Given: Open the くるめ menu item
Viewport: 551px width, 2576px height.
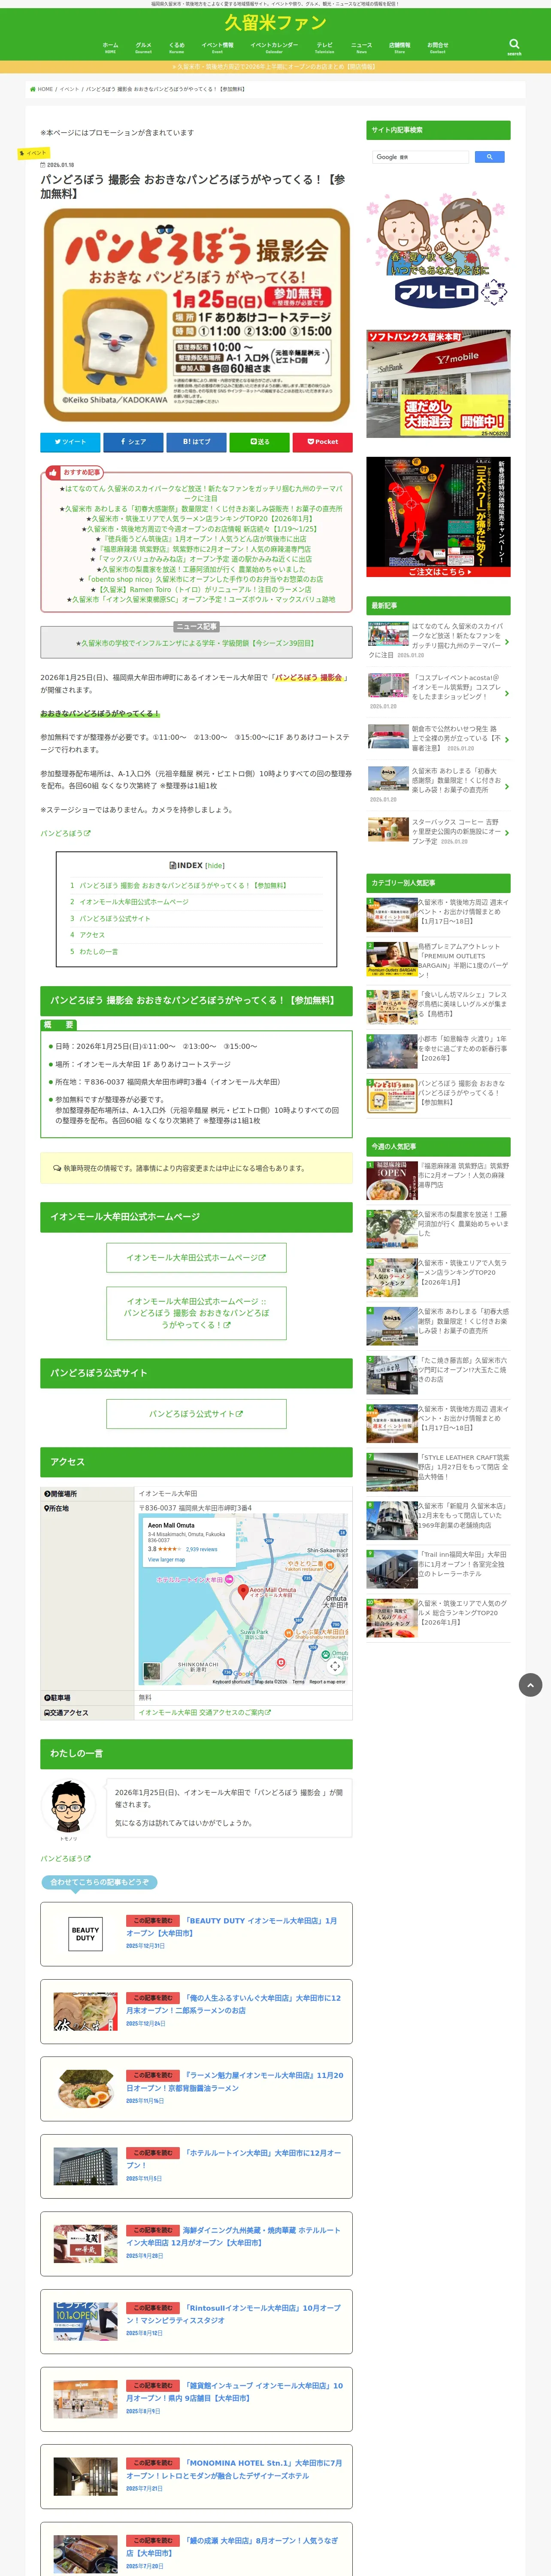Looking at the screenshot, I should [x=177, y=47].
